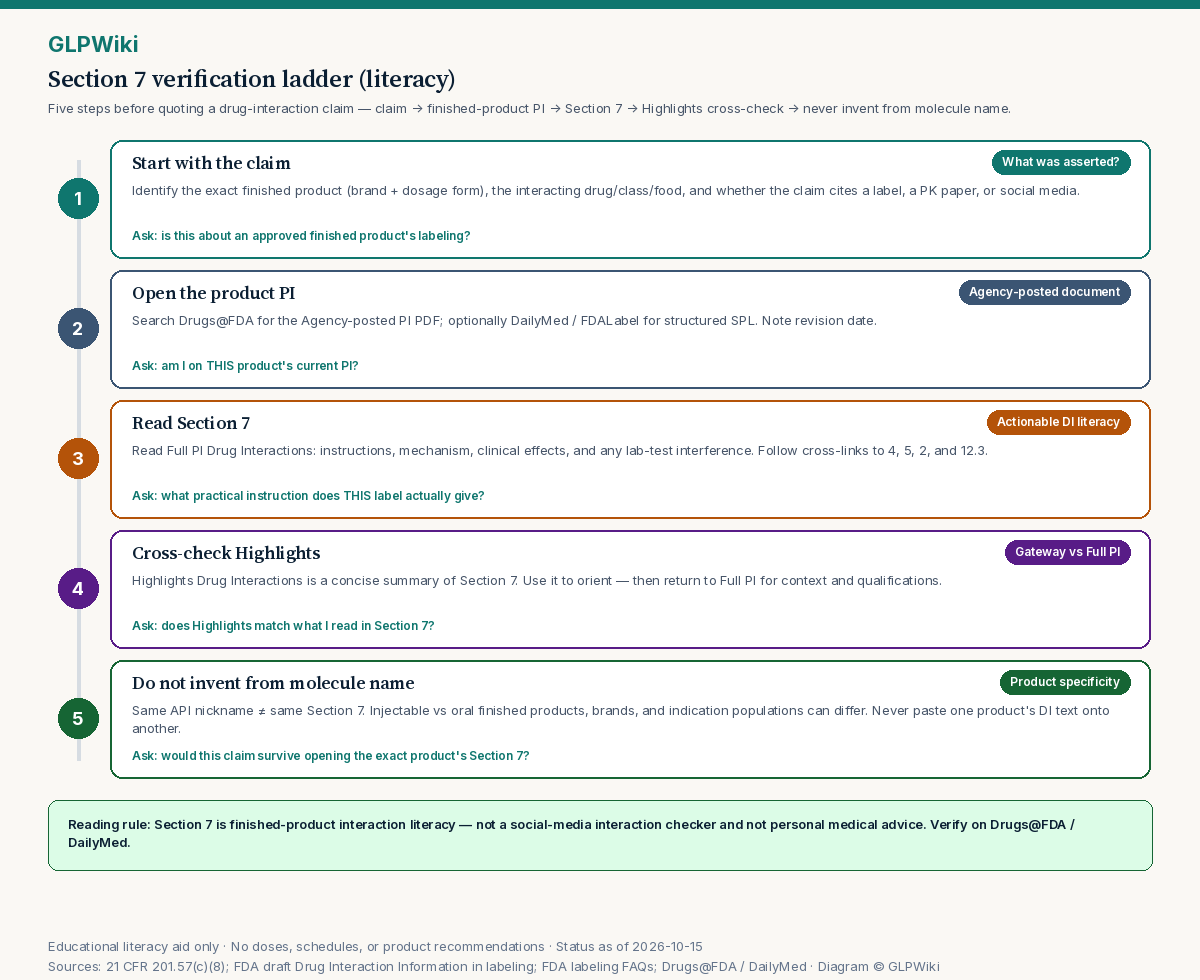Click 'Ask: am I on THIS product's current PI?'

pos(245,366)
